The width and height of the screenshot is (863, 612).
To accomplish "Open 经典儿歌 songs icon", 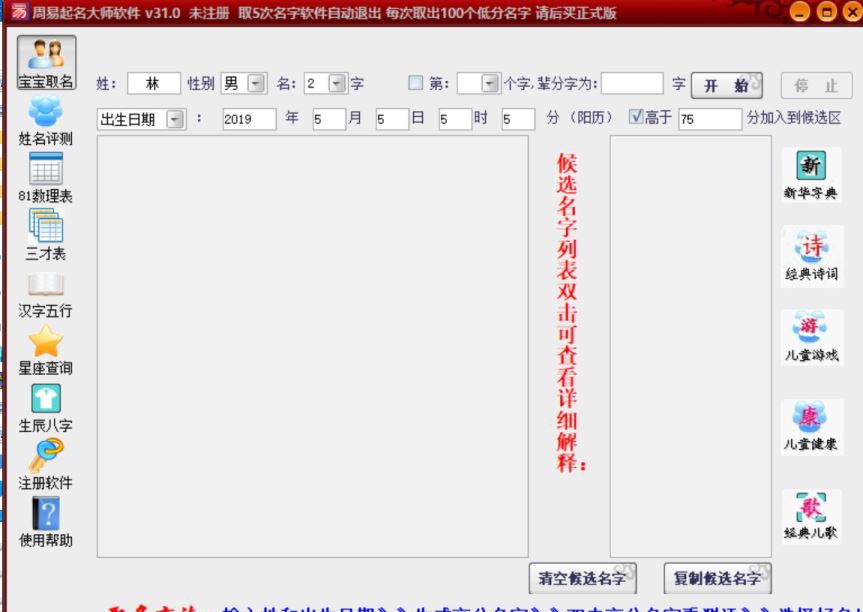I will (811, 516).
